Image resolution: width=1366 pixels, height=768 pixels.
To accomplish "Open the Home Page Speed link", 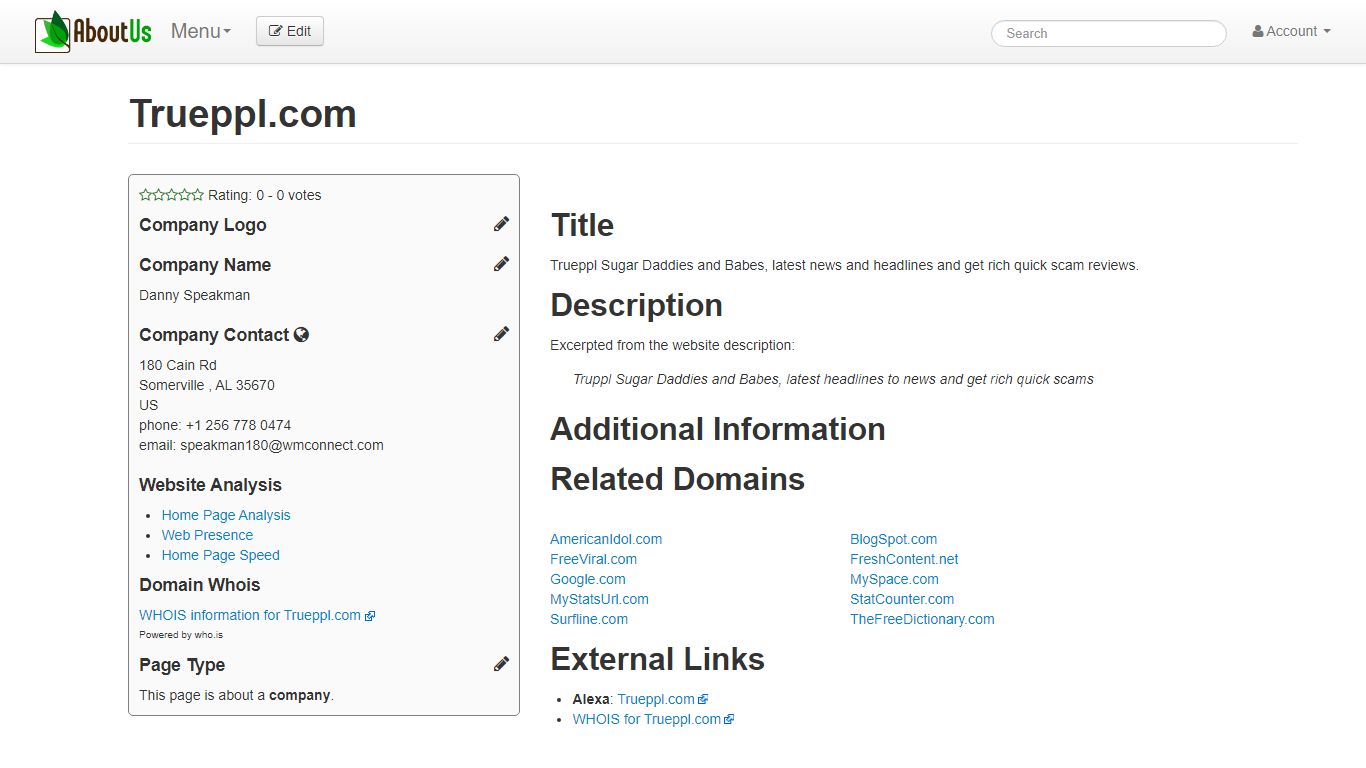I will (221, 555).
